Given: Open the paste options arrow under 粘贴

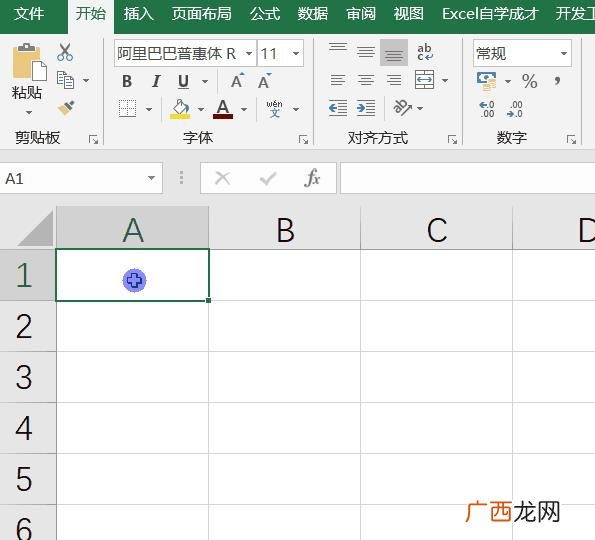Looking at the screenshot, I should [x=29, y=113].
